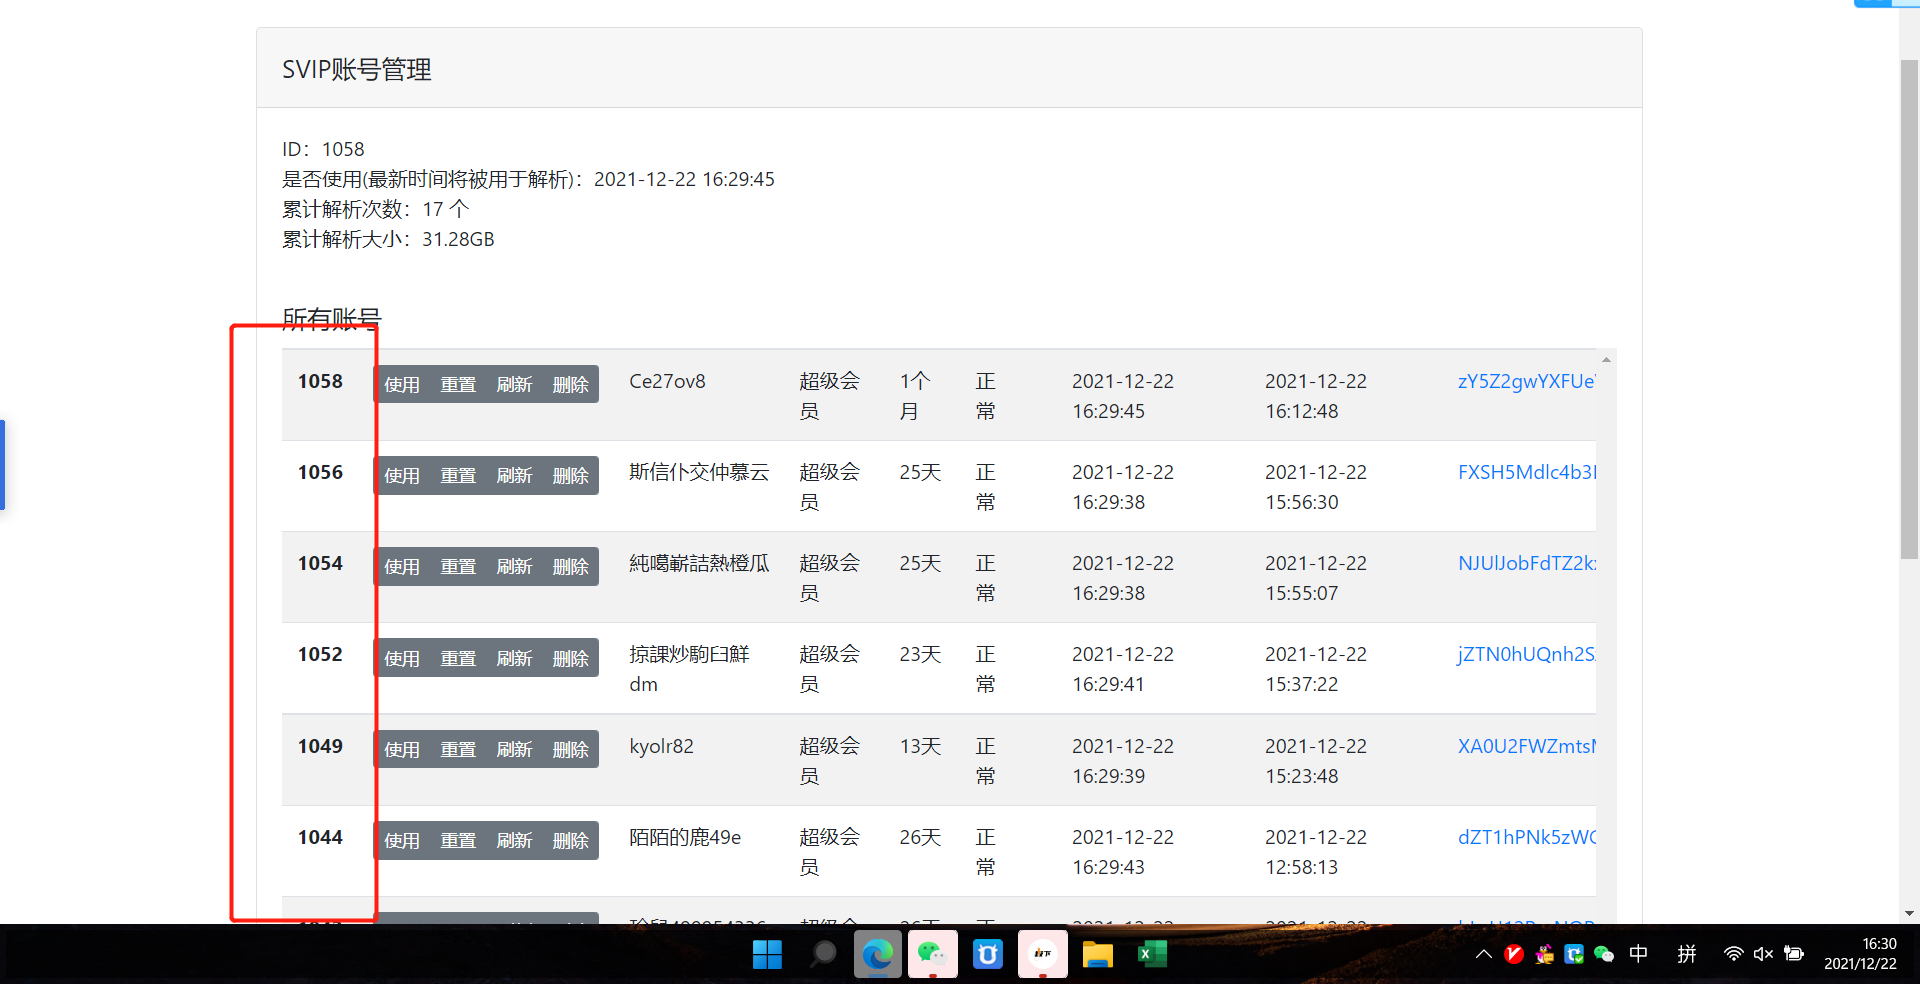Open the Windows Start menu

767,955
